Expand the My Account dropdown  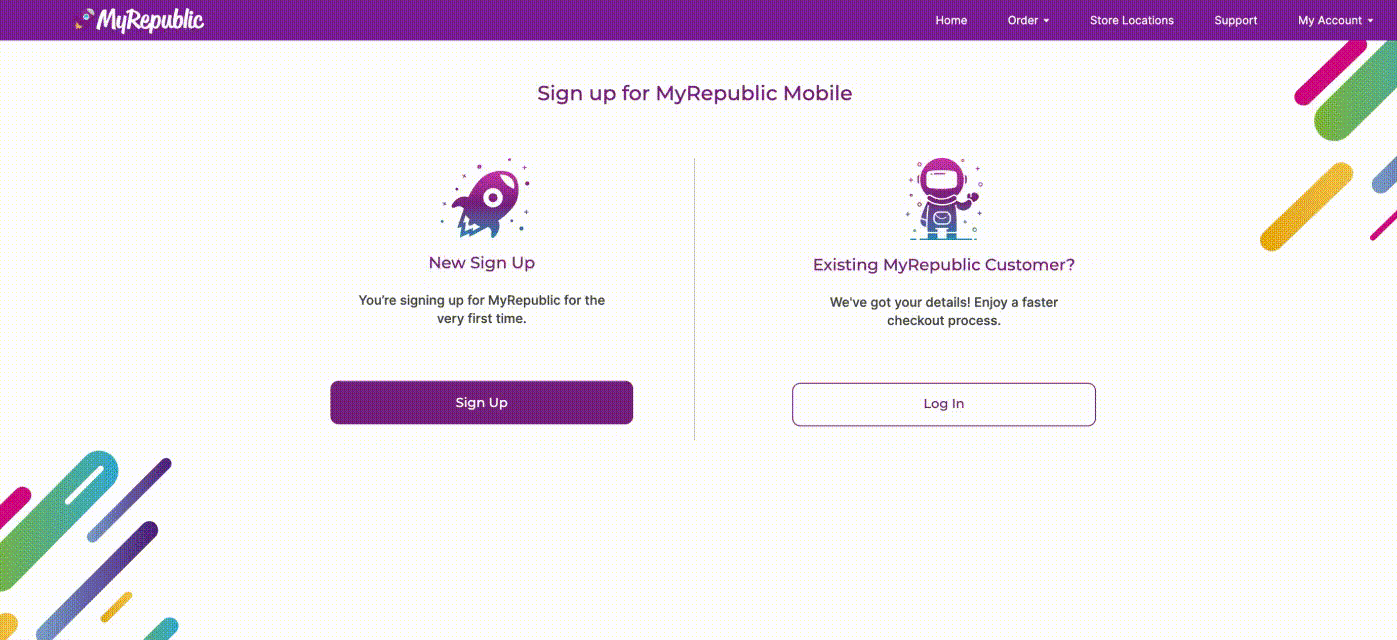point(1335,20)
